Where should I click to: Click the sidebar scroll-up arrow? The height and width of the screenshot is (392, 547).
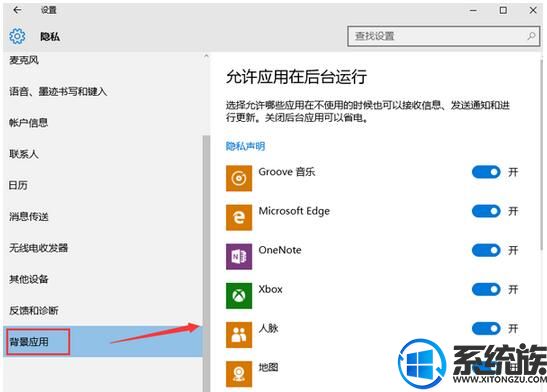pos(206,56)
